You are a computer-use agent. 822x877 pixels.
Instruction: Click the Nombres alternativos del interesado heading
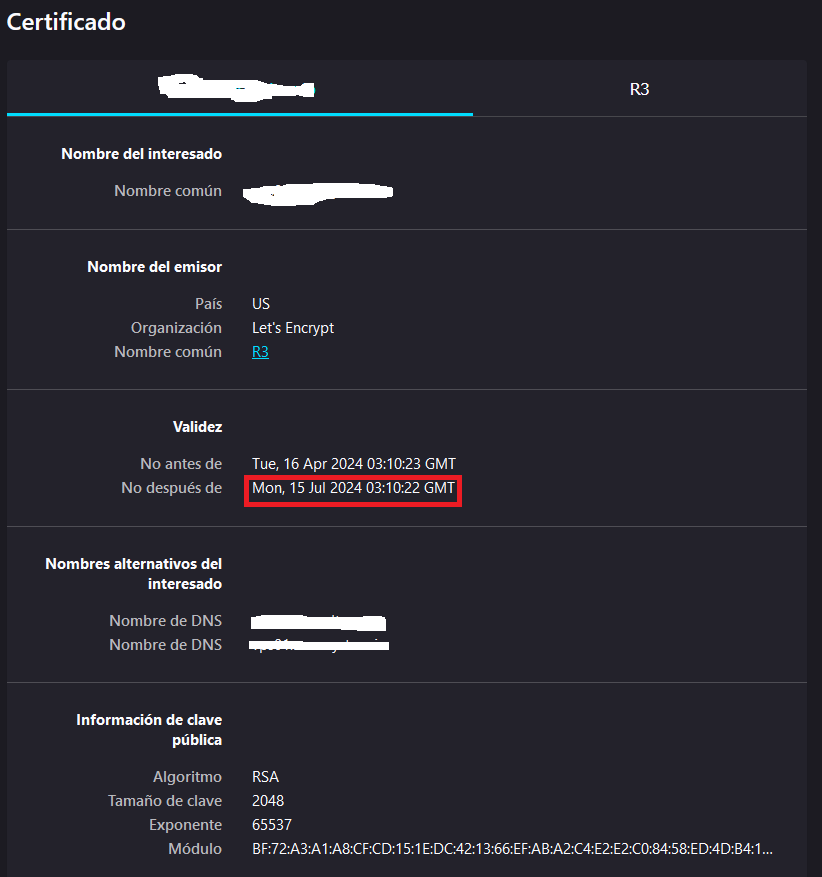point(134,573)
